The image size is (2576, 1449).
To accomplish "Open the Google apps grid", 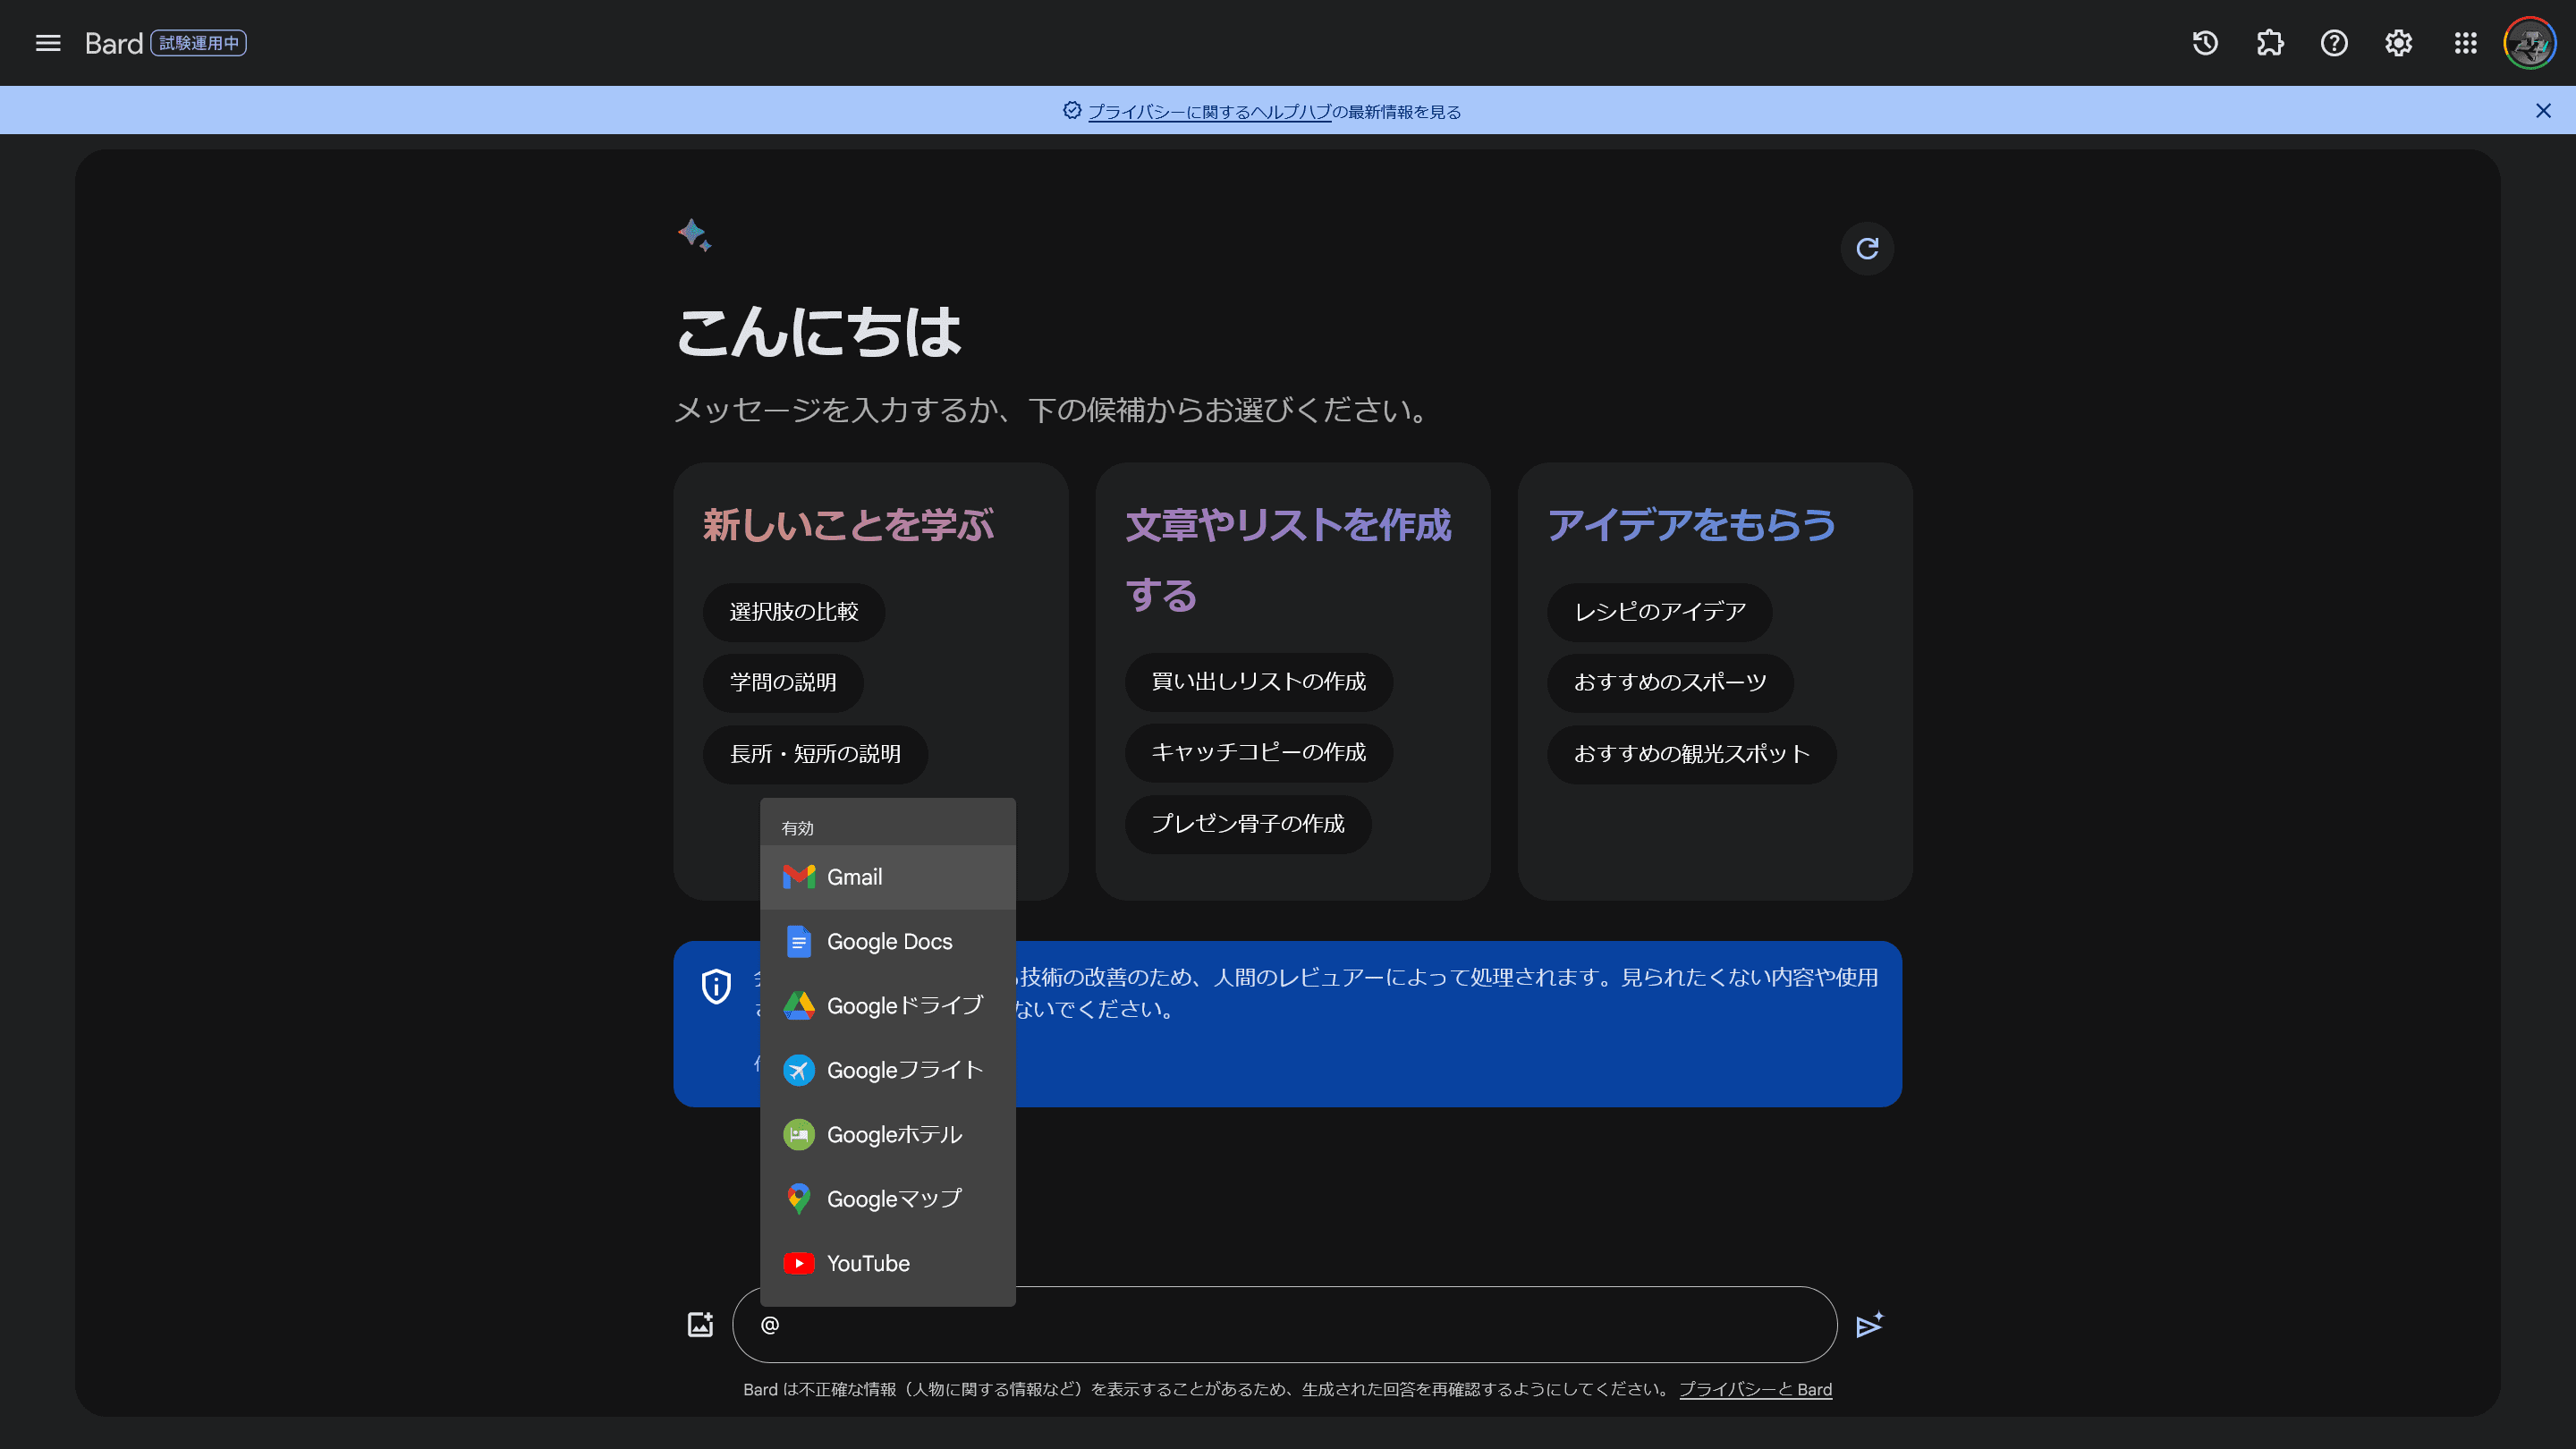I will click(x=2465, y=43).
